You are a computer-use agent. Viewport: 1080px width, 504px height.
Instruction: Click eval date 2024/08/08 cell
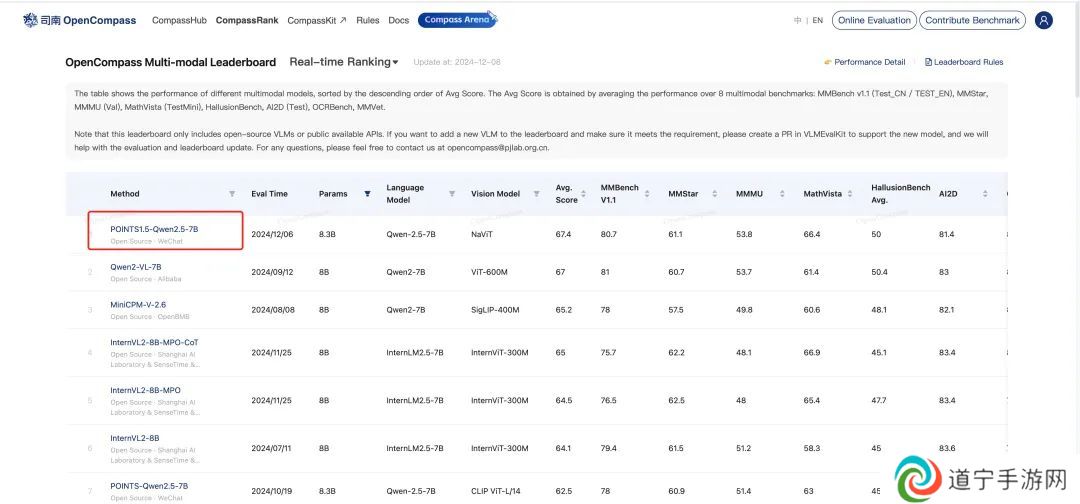point(273,311)
